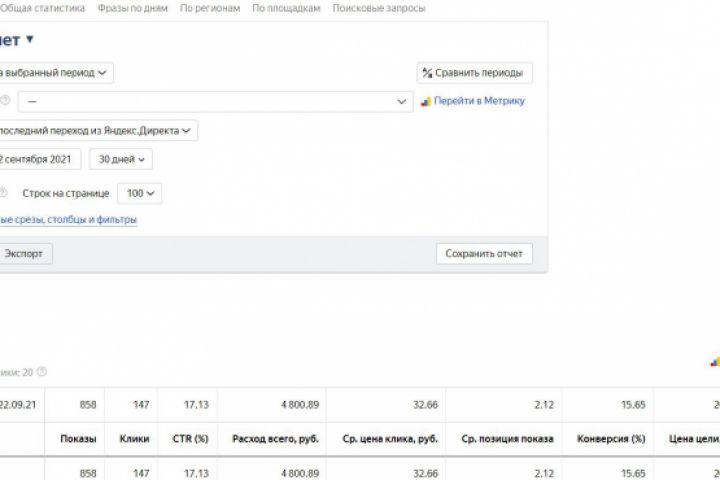Open the срезы, столбцы и фильтры link
This screenshot has height=480, width=720.
pyautogui.click(x=68, y=220)
